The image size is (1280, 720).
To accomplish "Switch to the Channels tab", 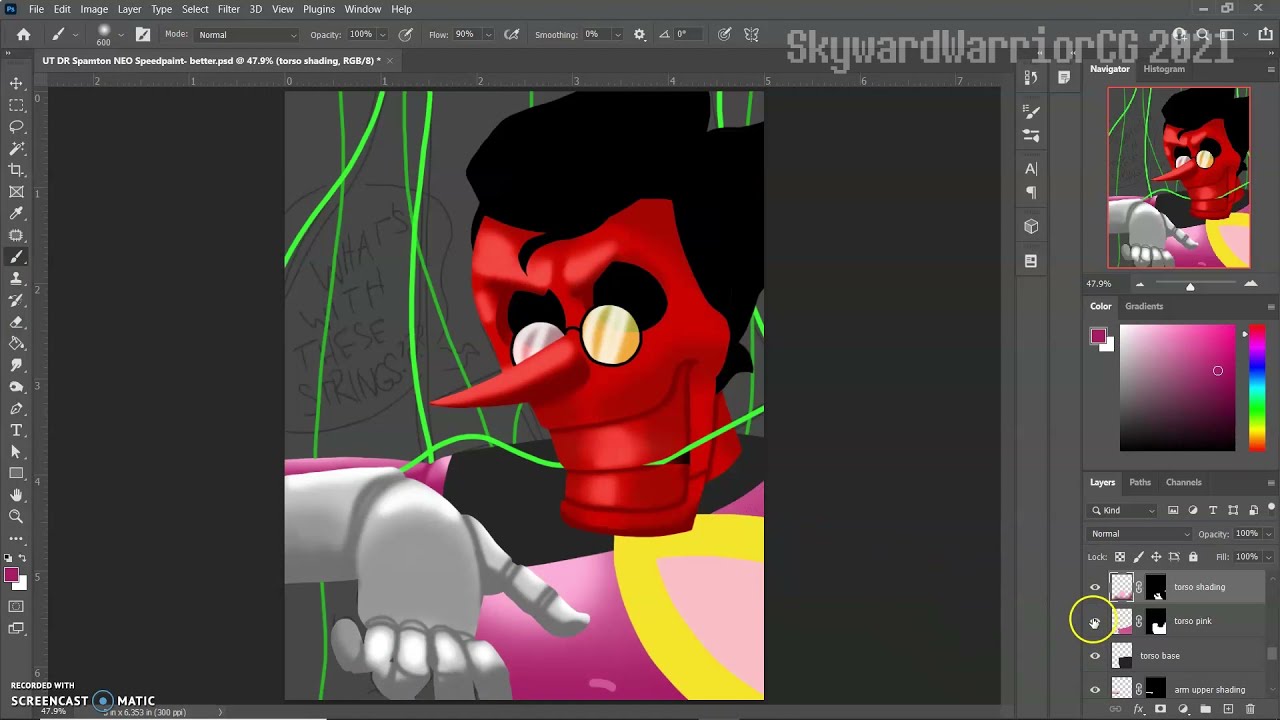I will pyautogui.click(x=1183, y=482).
